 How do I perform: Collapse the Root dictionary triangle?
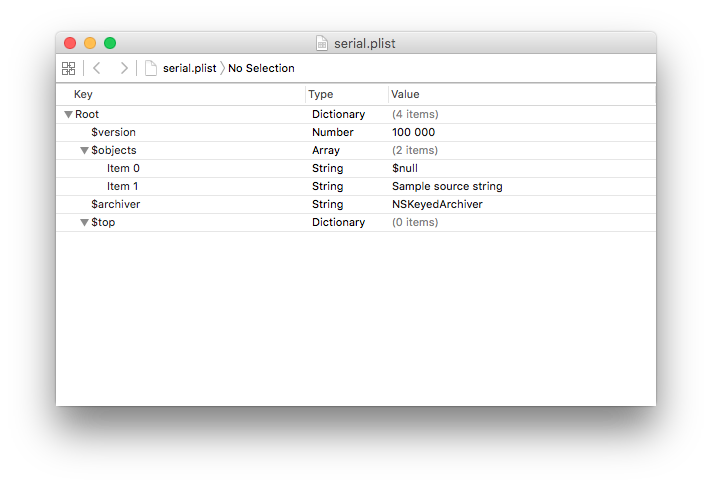click(68, 115)
